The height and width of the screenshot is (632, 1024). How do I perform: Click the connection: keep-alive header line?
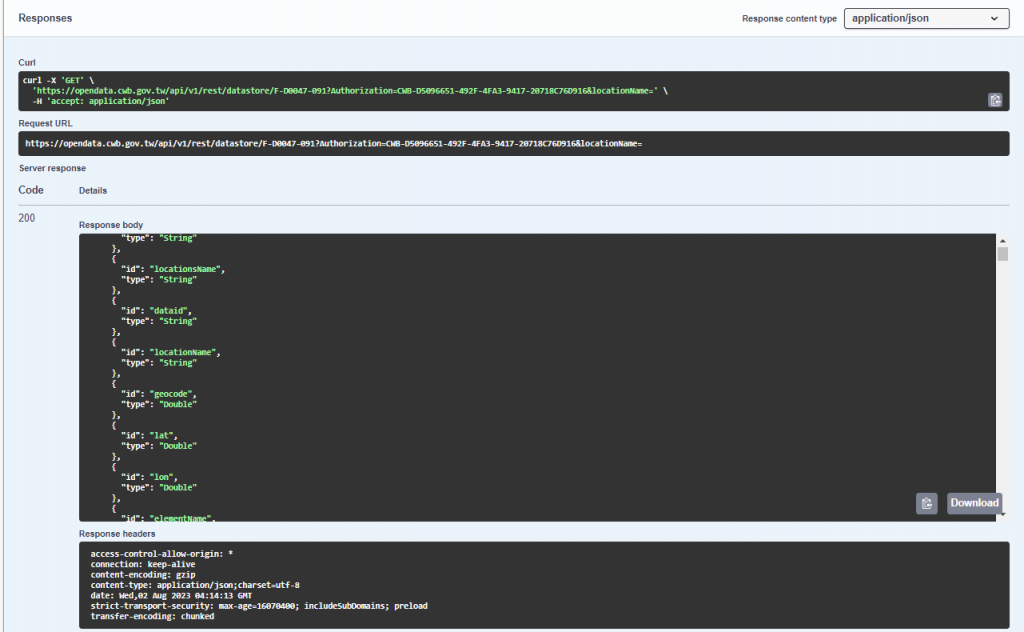142,564
